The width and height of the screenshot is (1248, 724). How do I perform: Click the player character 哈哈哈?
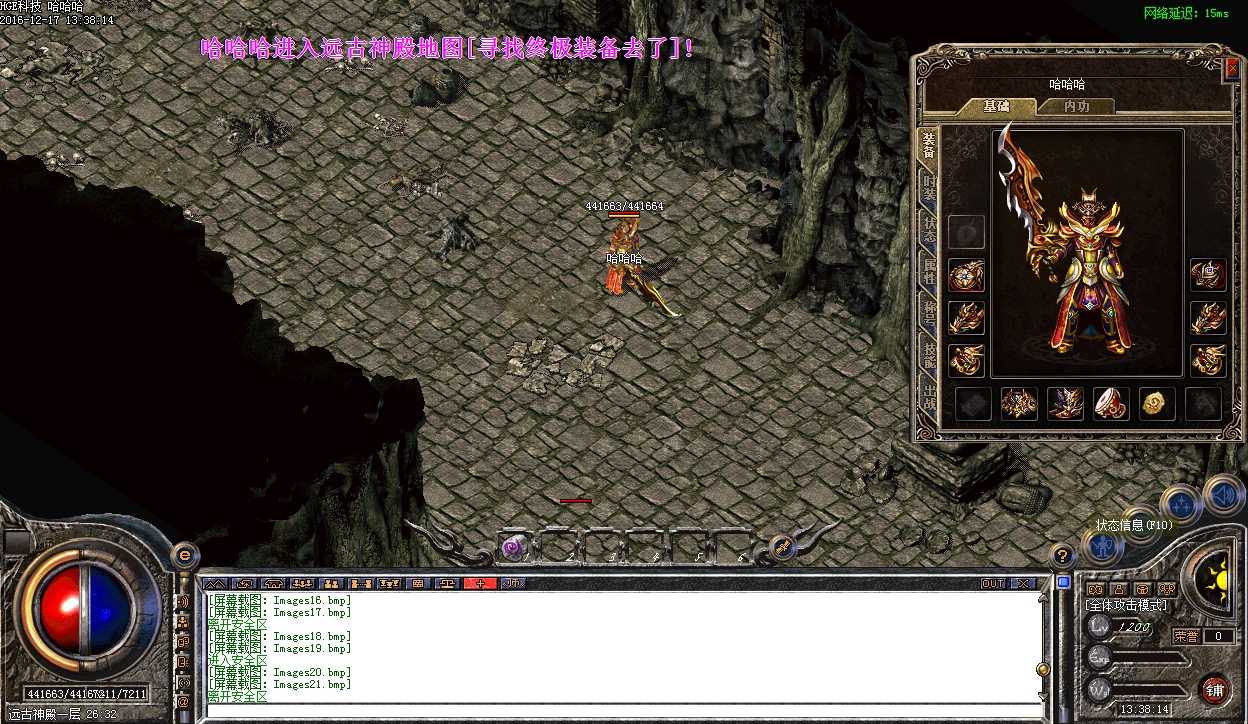623,262
